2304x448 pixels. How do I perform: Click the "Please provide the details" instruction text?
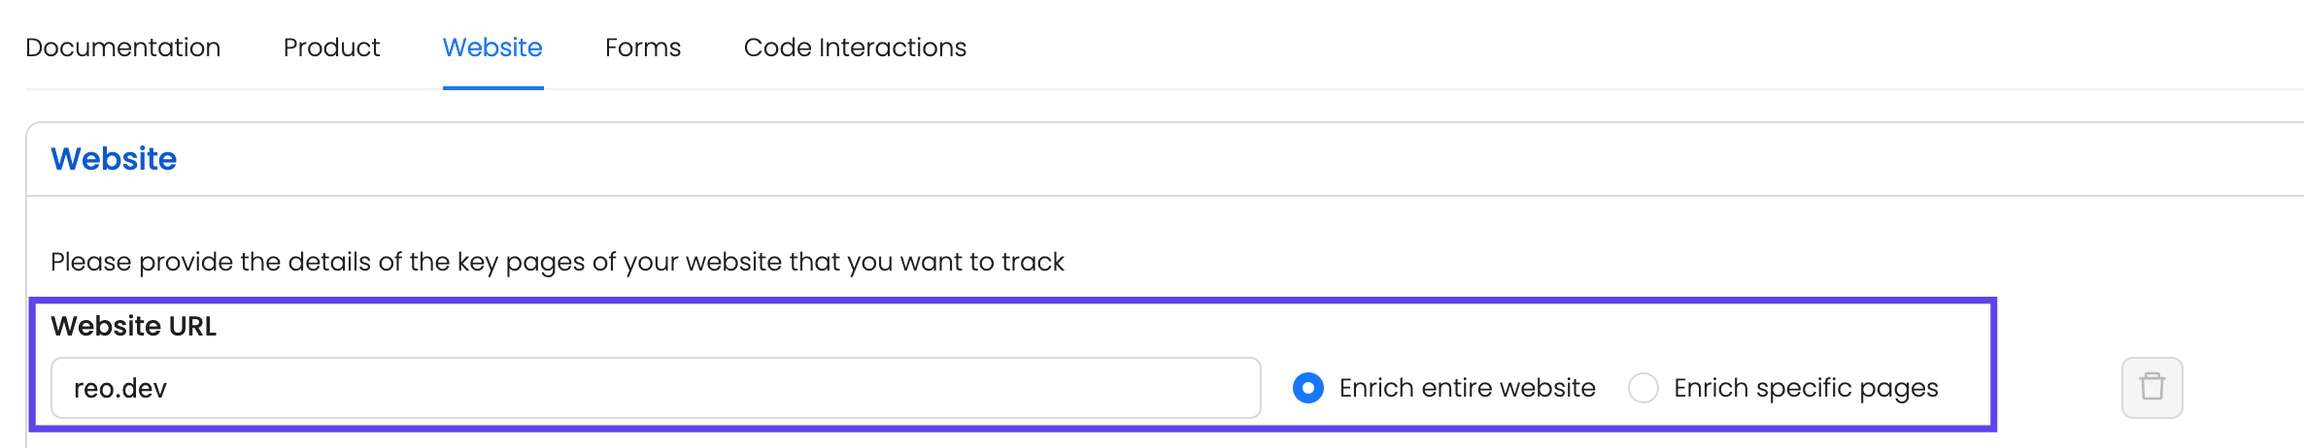coord(556,262)
